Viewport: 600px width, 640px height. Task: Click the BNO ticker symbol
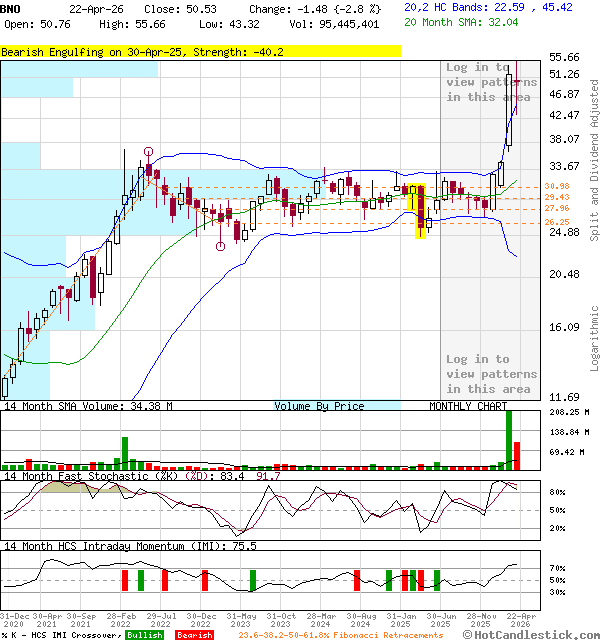point(12,7)
